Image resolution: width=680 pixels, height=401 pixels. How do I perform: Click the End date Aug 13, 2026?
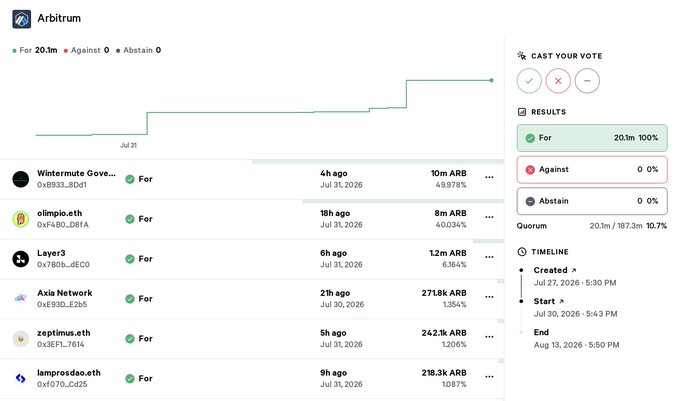click(576, 345)
